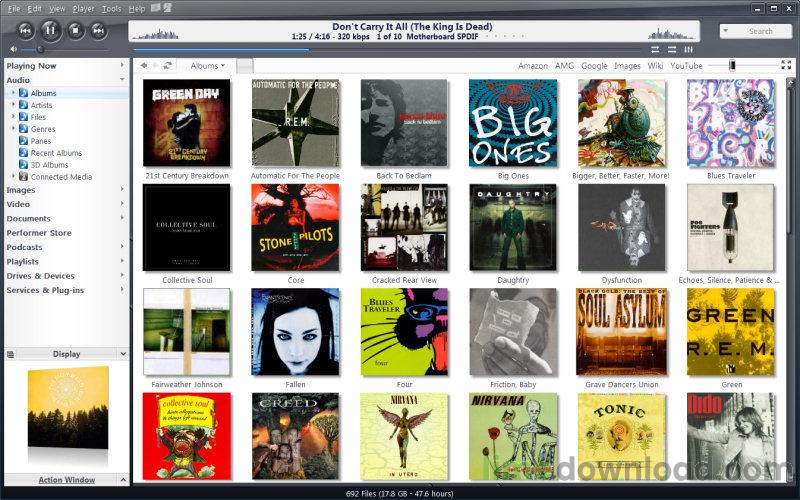Open the DSP equalizer icon
The height and width of the screenshot is (500, 800).
689,49
